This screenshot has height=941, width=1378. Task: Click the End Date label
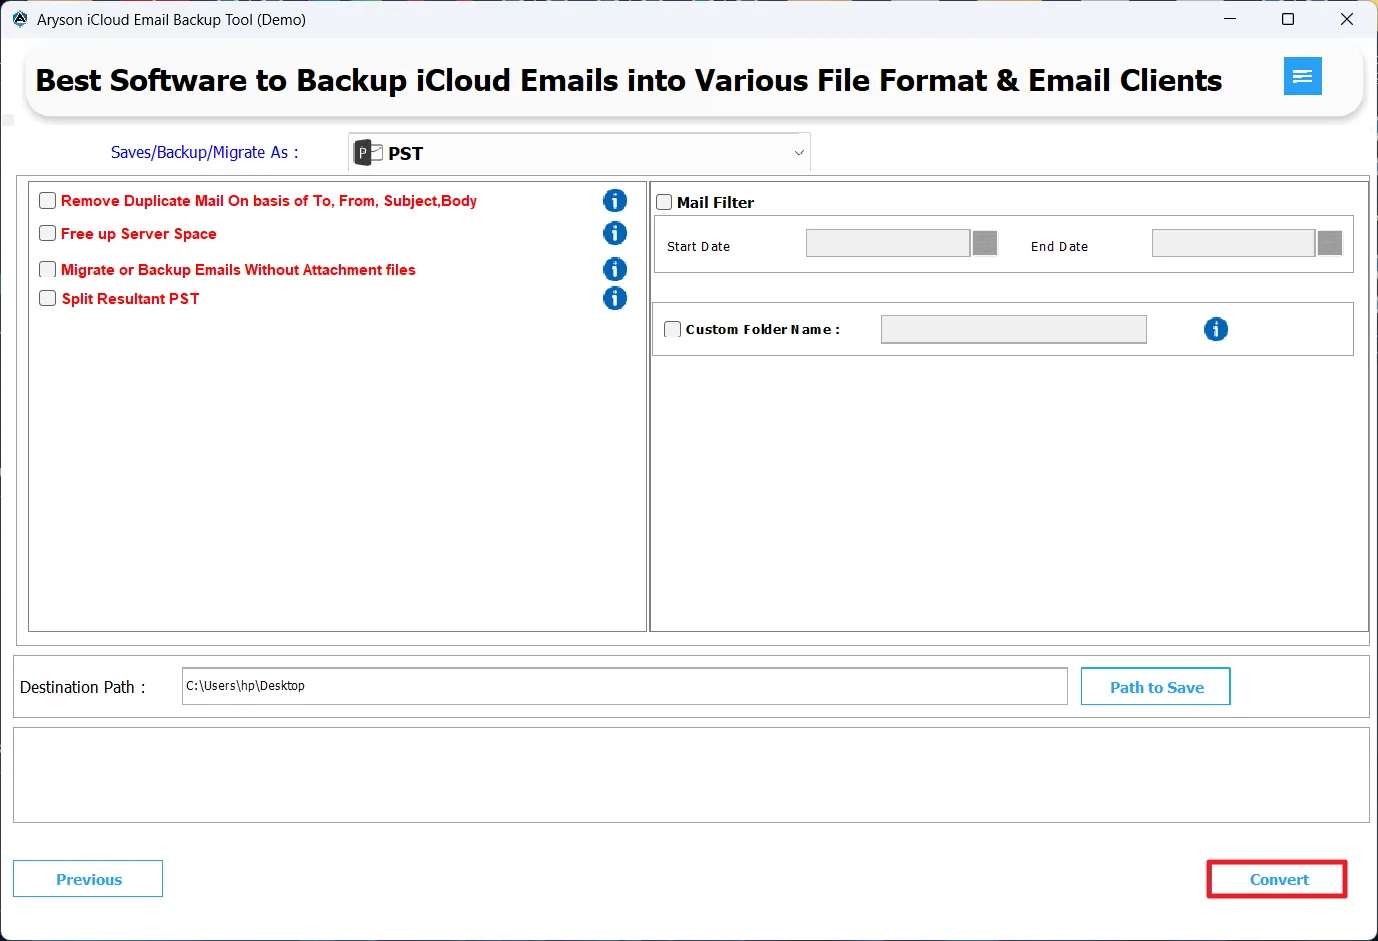click(x=1059, y=246)
